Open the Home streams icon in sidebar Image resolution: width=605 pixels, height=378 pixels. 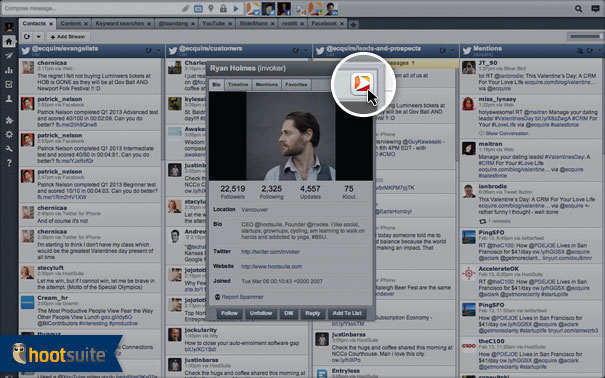(x=8, y=41)
